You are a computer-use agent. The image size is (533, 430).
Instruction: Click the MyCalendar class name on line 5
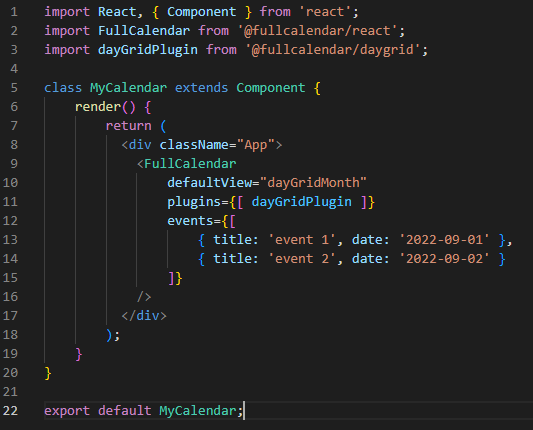pyautogui.click(x=128, y=88)
